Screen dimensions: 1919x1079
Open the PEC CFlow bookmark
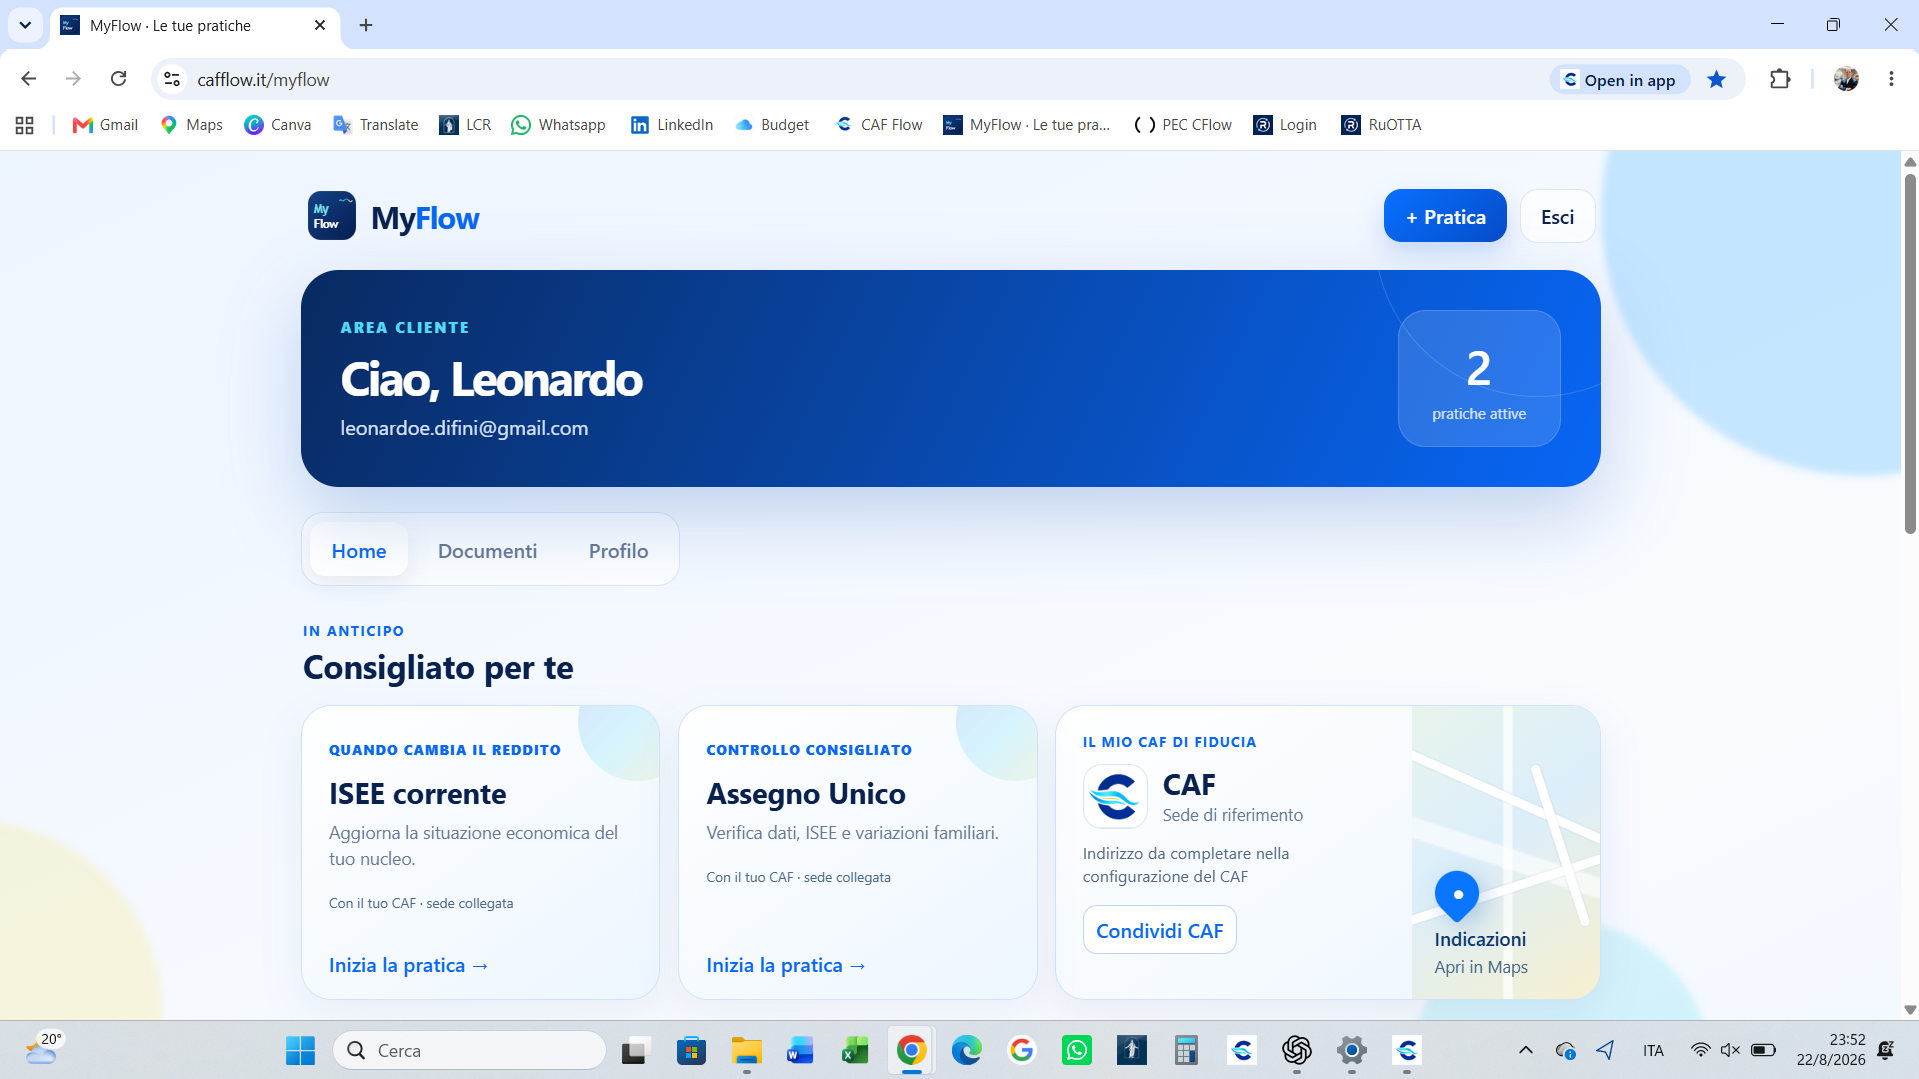(1183, 125)
